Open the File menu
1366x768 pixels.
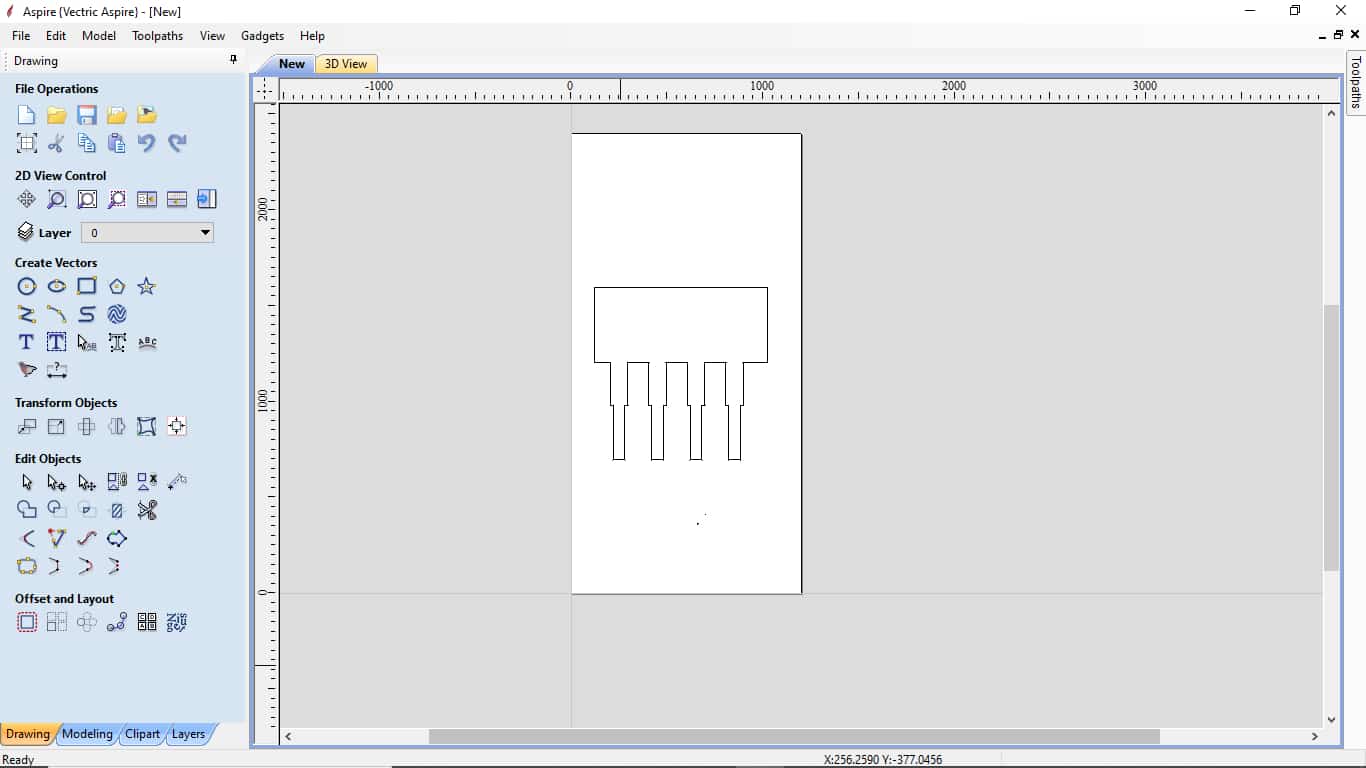pyautogui.click(x=21, y=36)
